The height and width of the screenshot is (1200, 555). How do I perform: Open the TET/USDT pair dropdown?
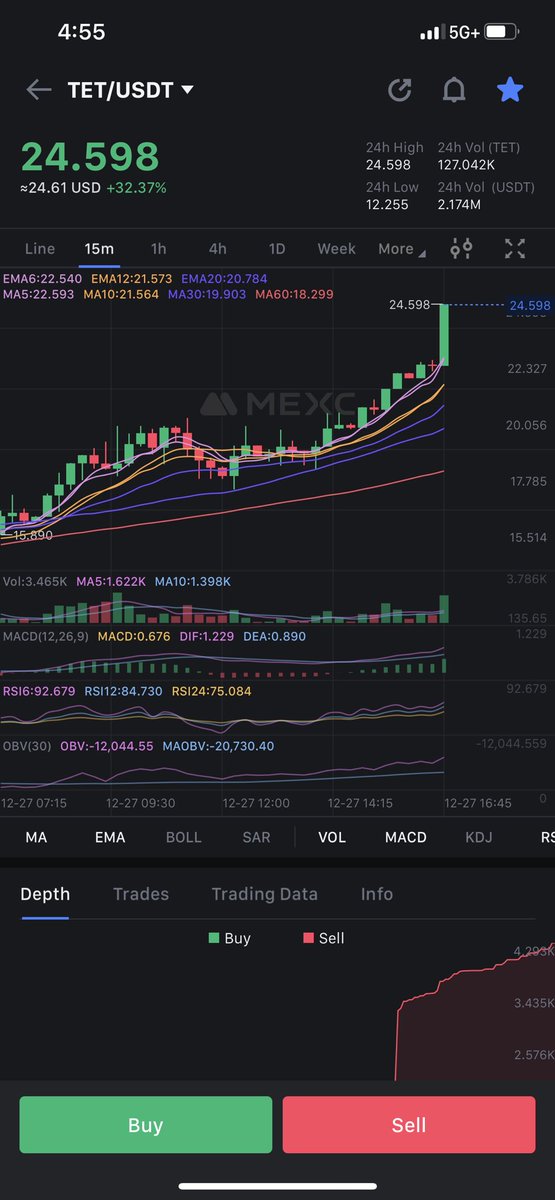[130, 90]
